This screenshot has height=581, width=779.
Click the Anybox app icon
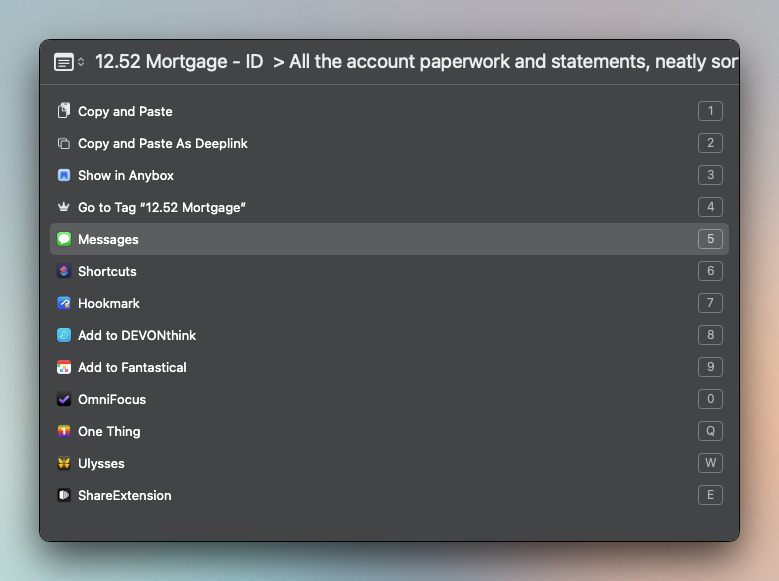(x=64, y=175)
